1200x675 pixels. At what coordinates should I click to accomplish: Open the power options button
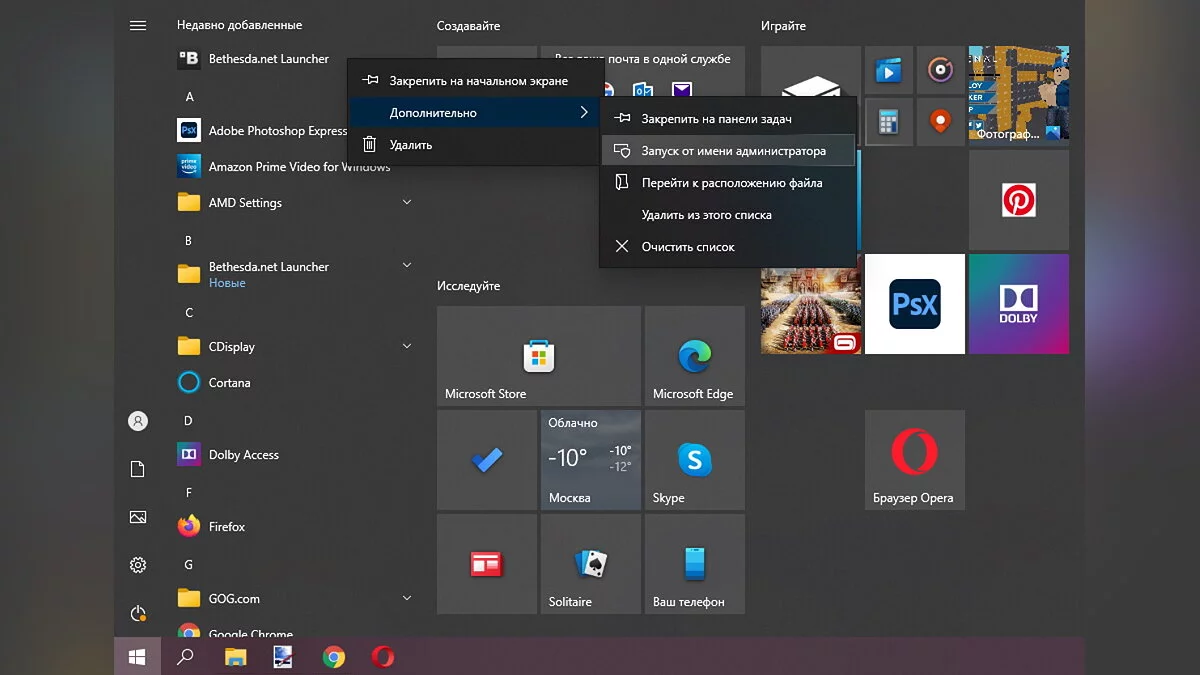pos(138,613)
